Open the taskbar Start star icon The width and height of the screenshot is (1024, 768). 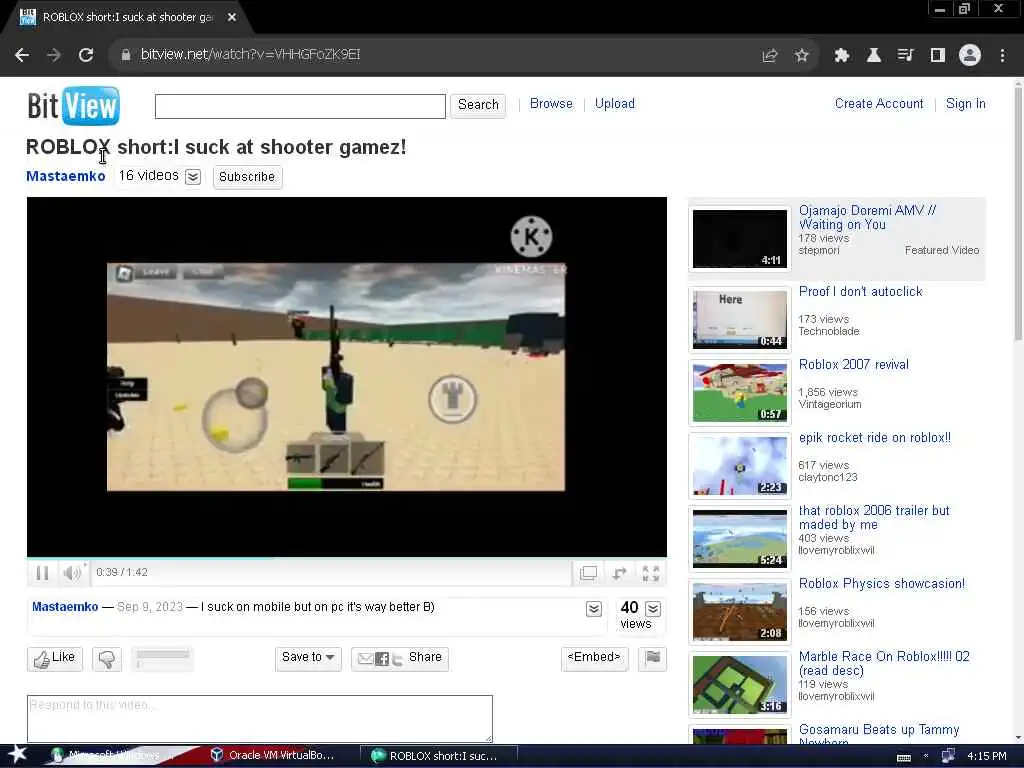pos(18,755)
